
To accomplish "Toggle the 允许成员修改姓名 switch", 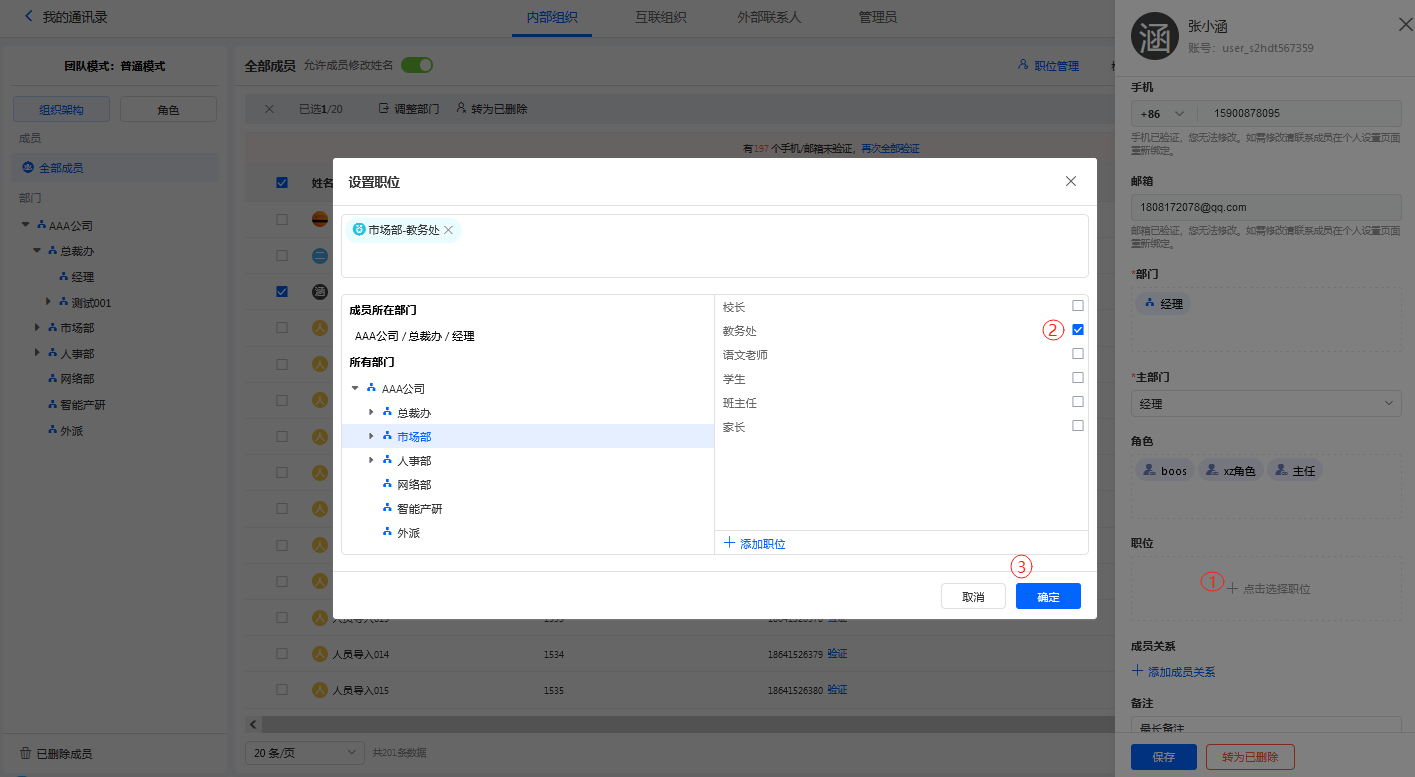I will tap(417, 65).
